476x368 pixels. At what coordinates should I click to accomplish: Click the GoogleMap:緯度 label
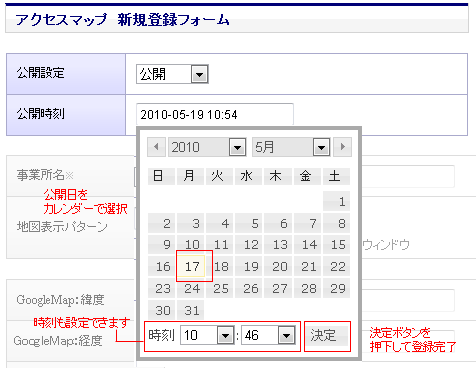[x=60, y=300]
